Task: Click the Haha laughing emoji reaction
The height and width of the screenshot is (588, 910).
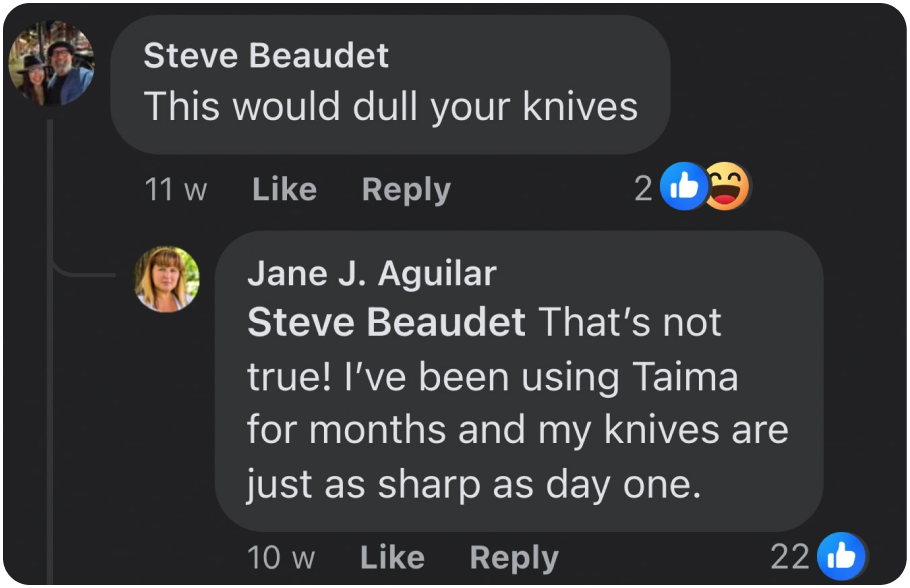Action: click(x=727, y=188)
